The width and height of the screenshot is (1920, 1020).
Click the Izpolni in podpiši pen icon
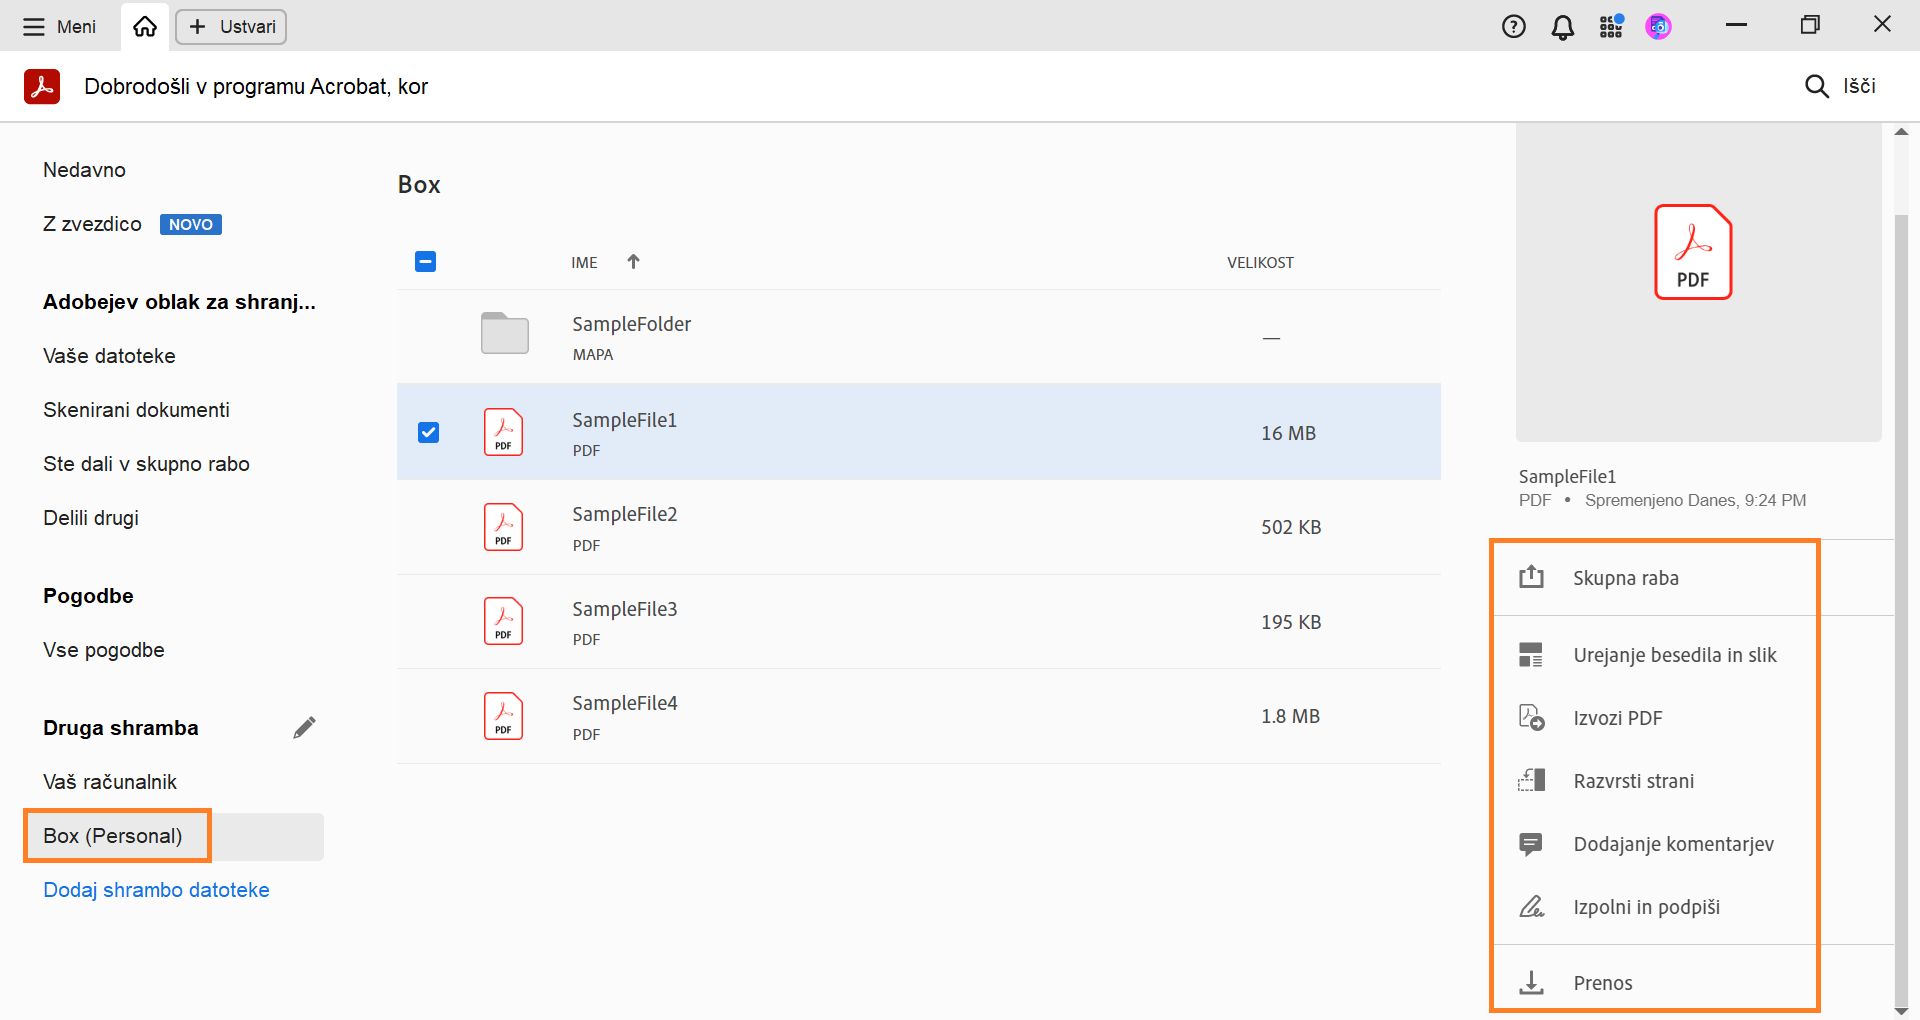(x=1531, y=907)
